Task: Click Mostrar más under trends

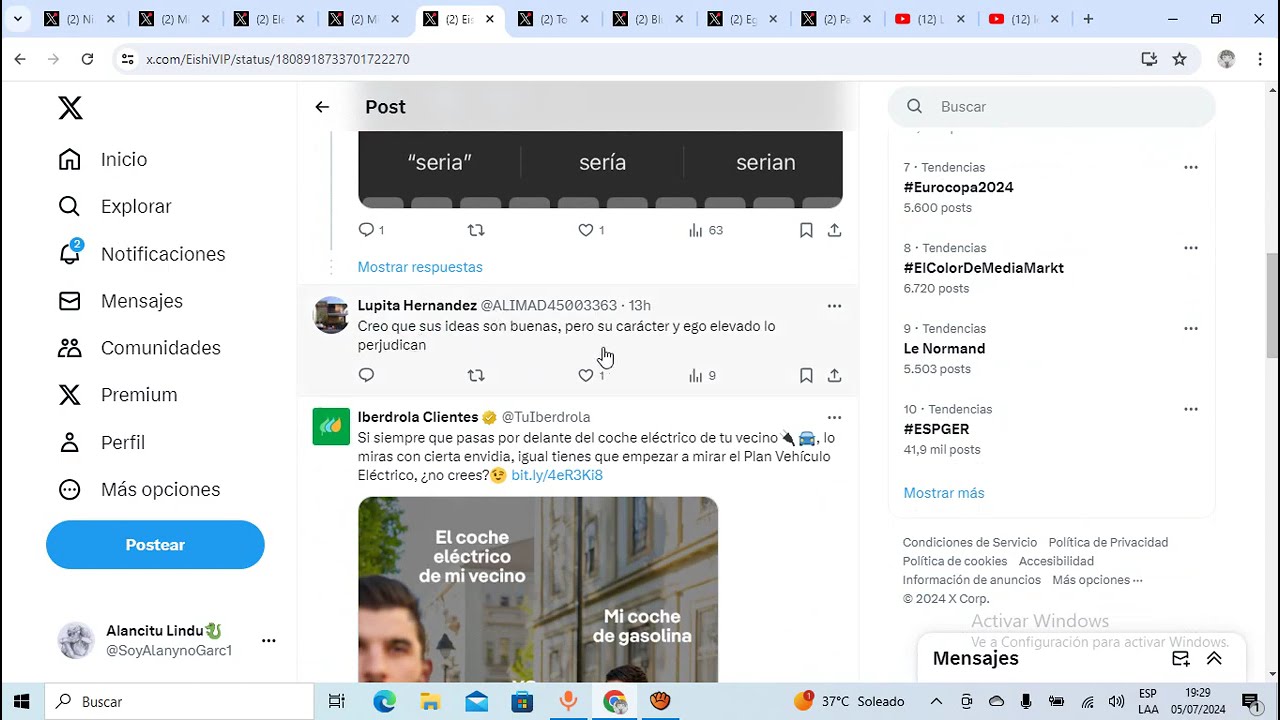Action: (944, 493)
